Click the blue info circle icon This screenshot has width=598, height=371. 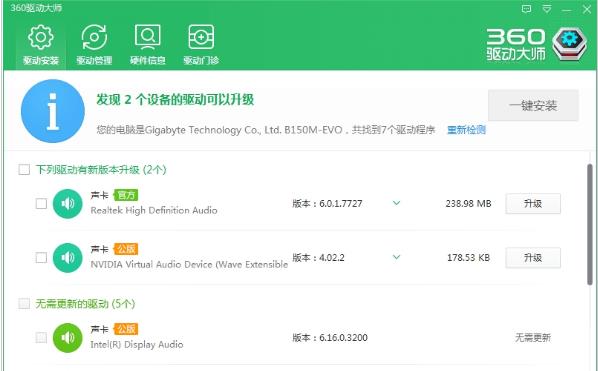[x=53, y=111]
